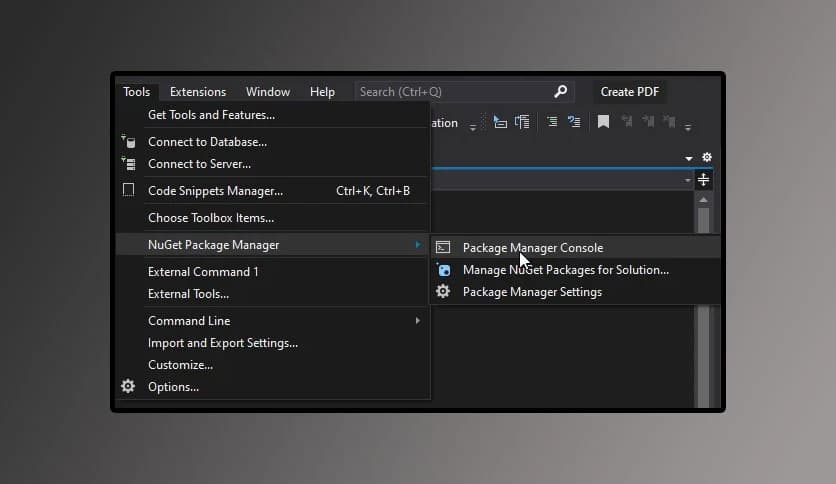Click the Options gear icon

(x=128, y=386)
